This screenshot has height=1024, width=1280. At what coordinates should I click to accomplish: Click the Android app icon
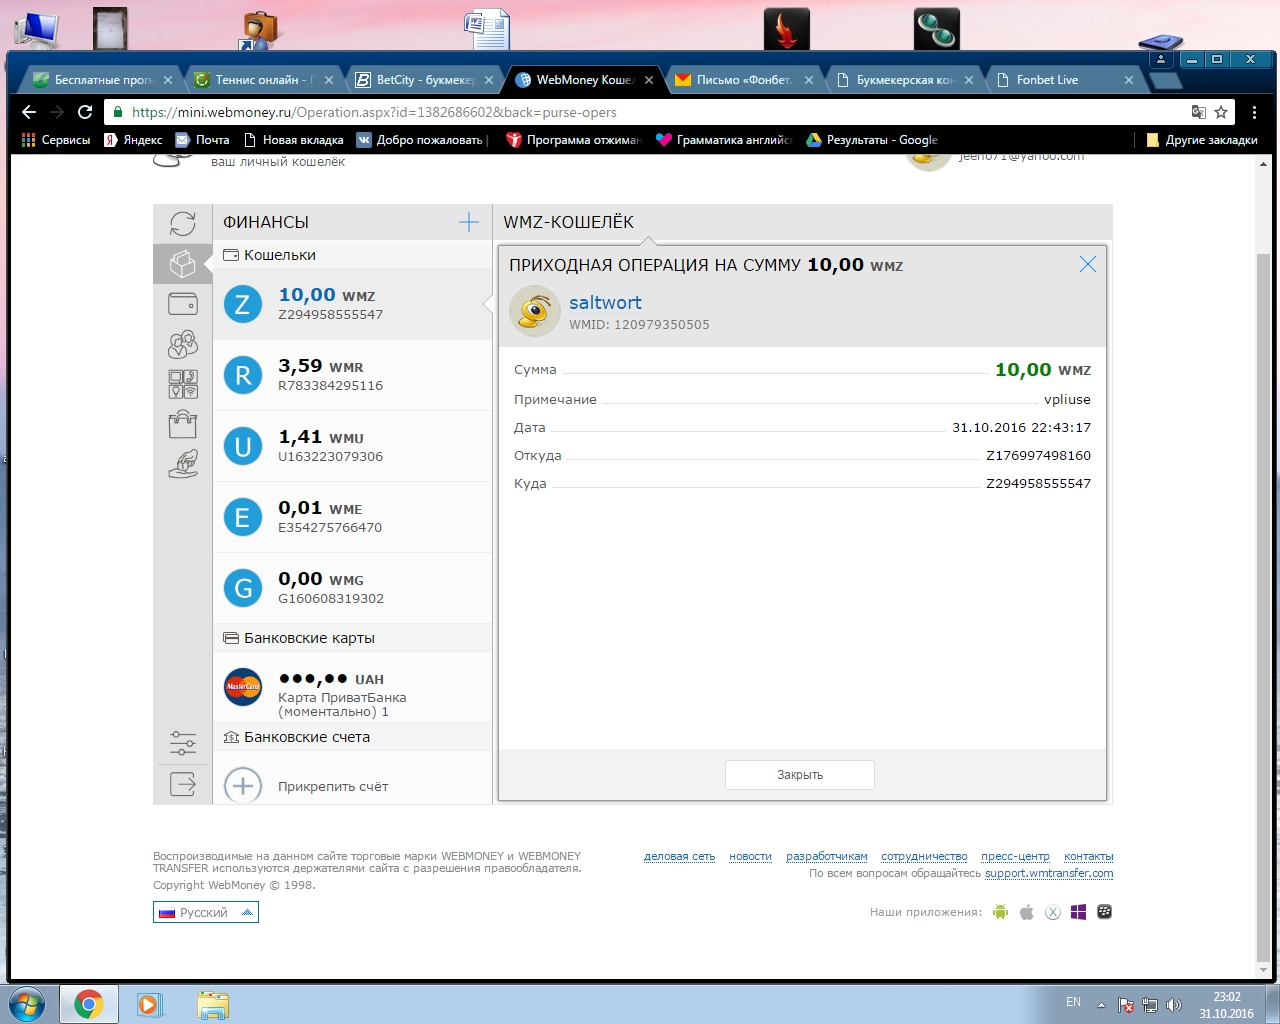[x=1000, y=912]
